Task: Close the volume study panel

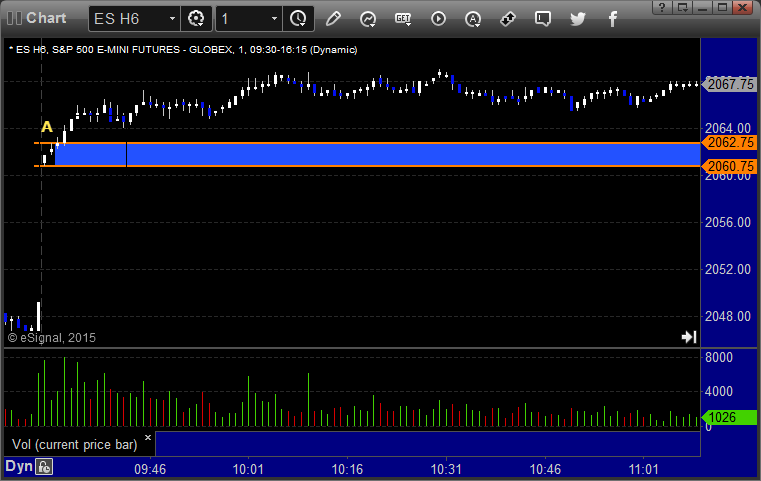Action: [x=148, y=437]
